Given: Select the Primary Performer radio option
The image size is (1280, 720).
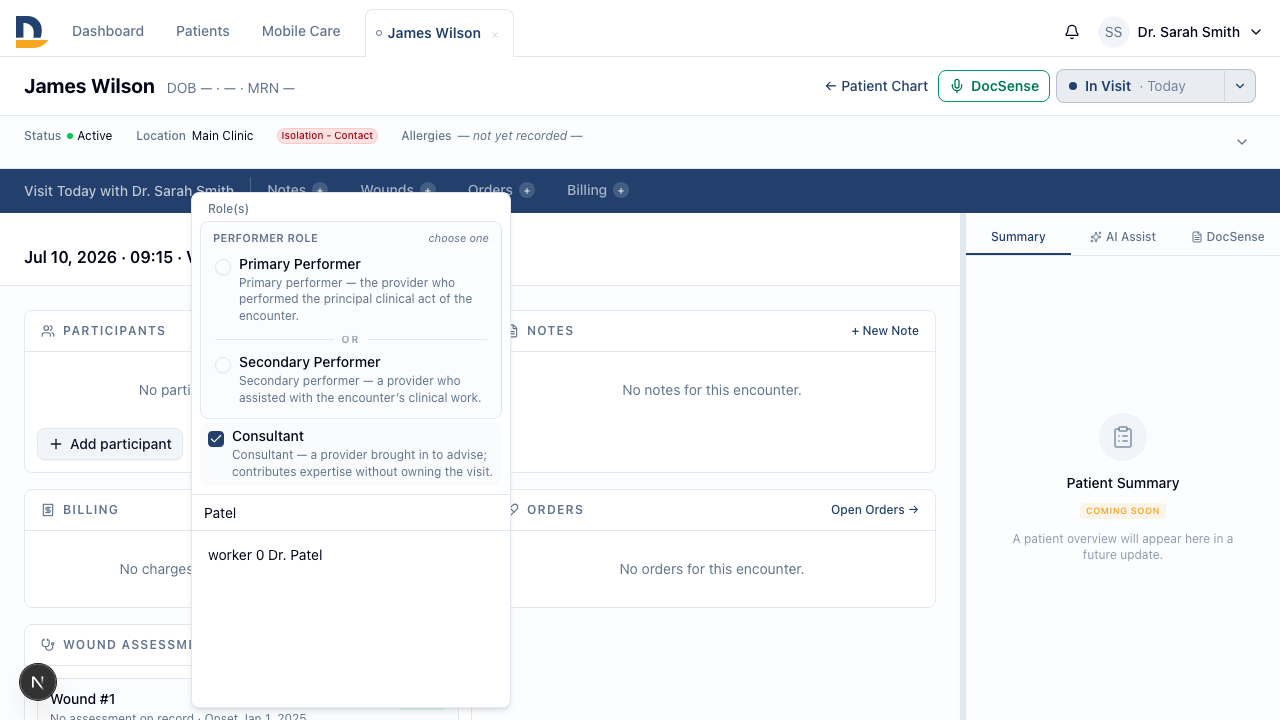Looking at the screenshot, I should tap(223, 267).
